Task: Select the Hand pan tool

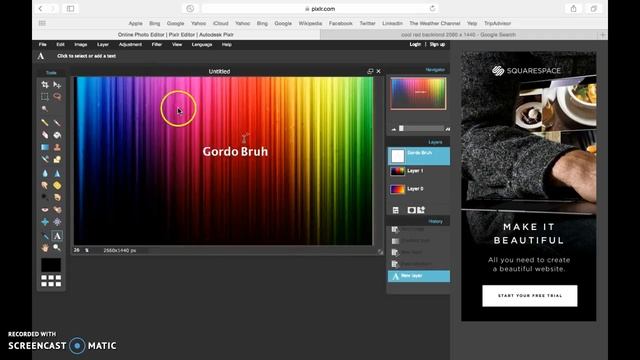Action: (45, 247)
